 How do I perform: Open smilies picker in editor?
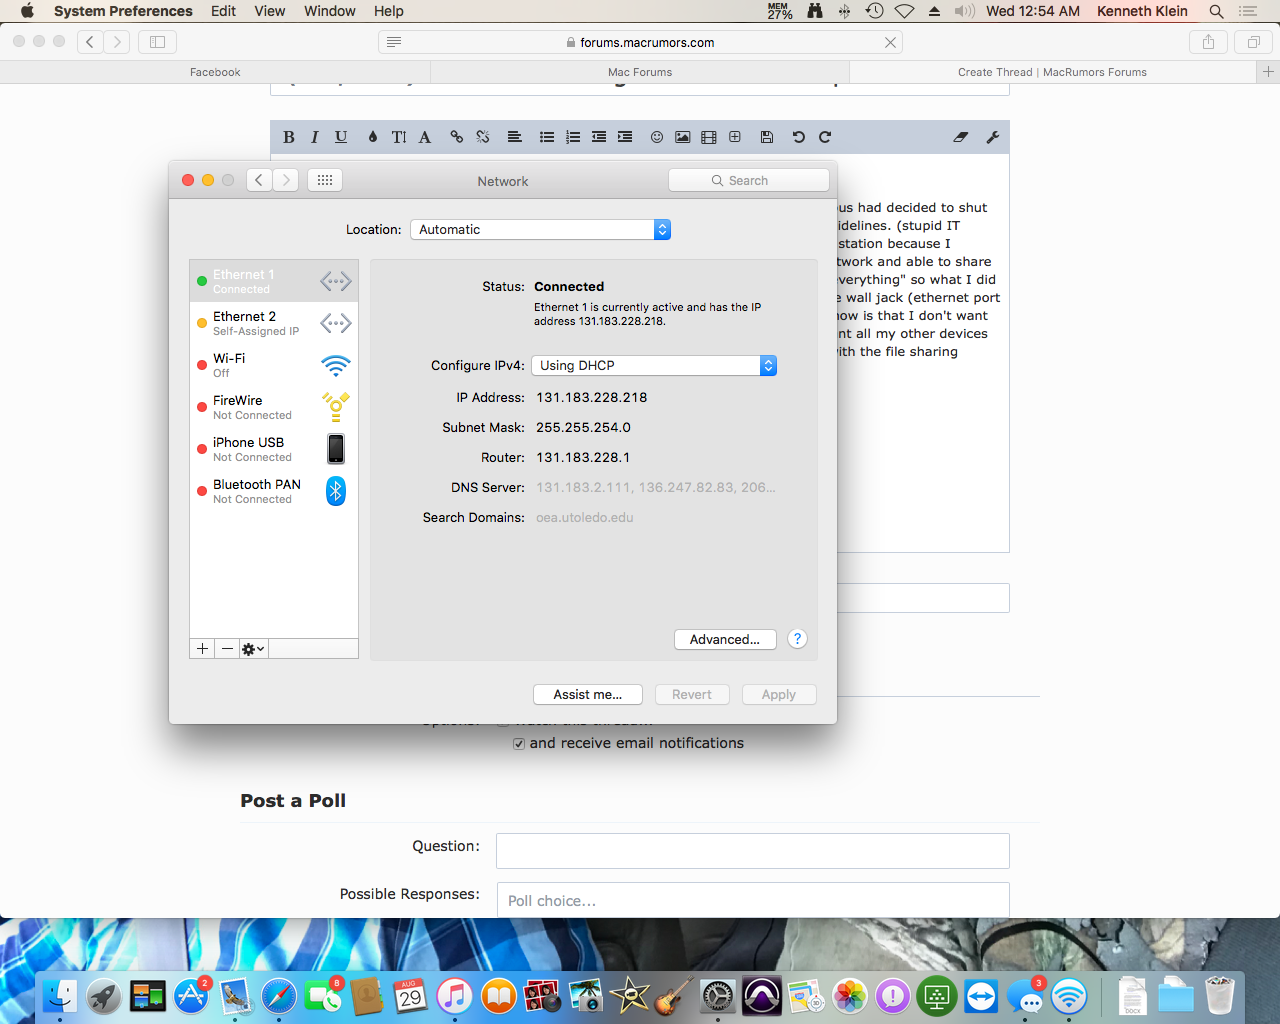(x=657, y=137)
